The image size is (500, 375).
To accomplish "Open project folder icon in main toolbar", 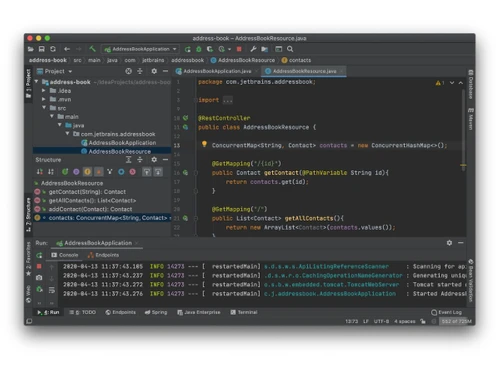I will click(31, 49).
